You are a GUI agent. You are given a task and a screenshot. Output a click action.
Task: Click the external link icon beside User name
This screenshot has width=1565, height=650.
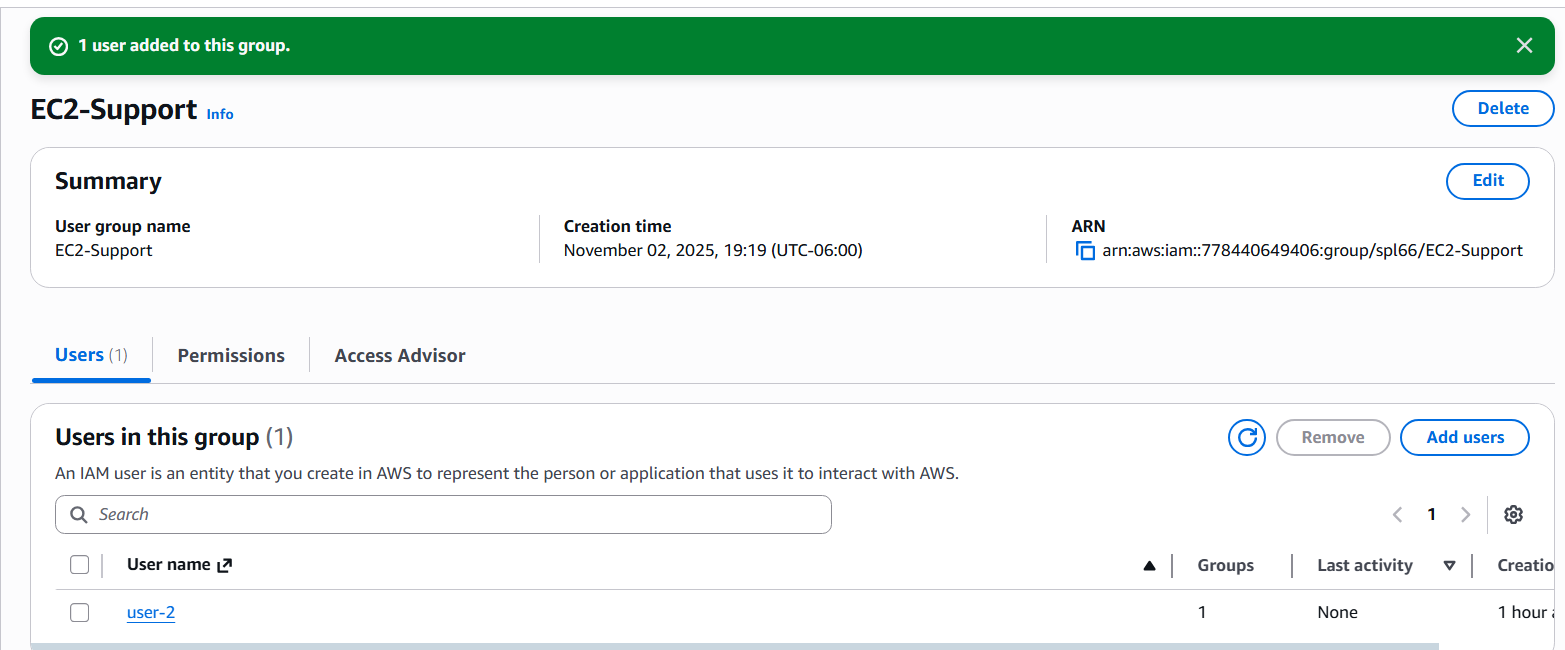(x=222, y=564)
